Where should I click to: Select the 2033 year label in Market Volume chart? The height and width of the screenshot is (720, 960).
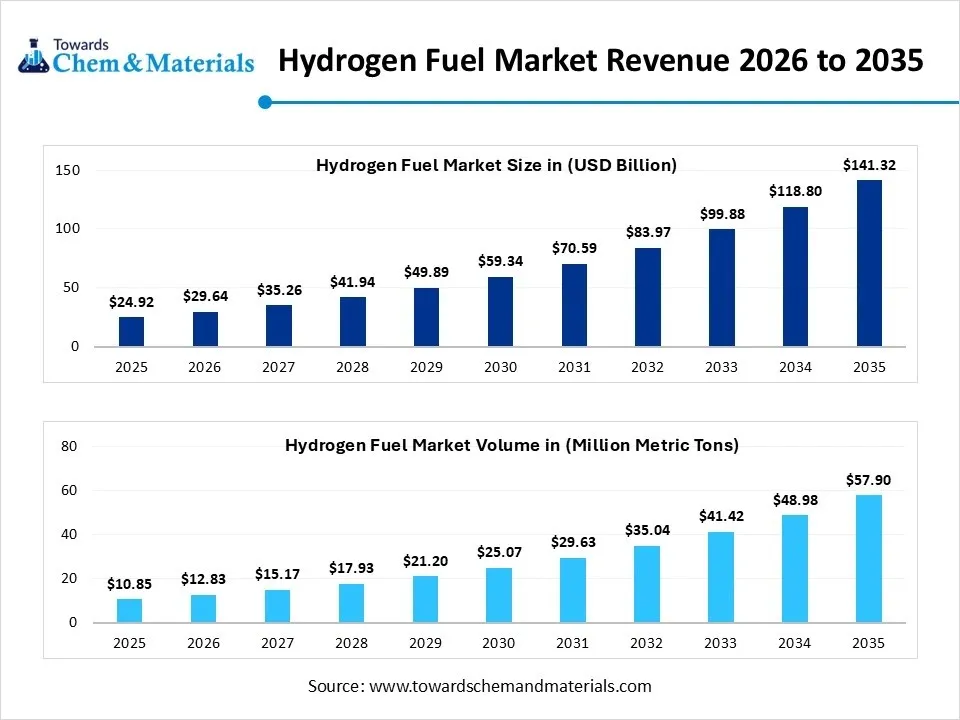(x=720, y=643)
